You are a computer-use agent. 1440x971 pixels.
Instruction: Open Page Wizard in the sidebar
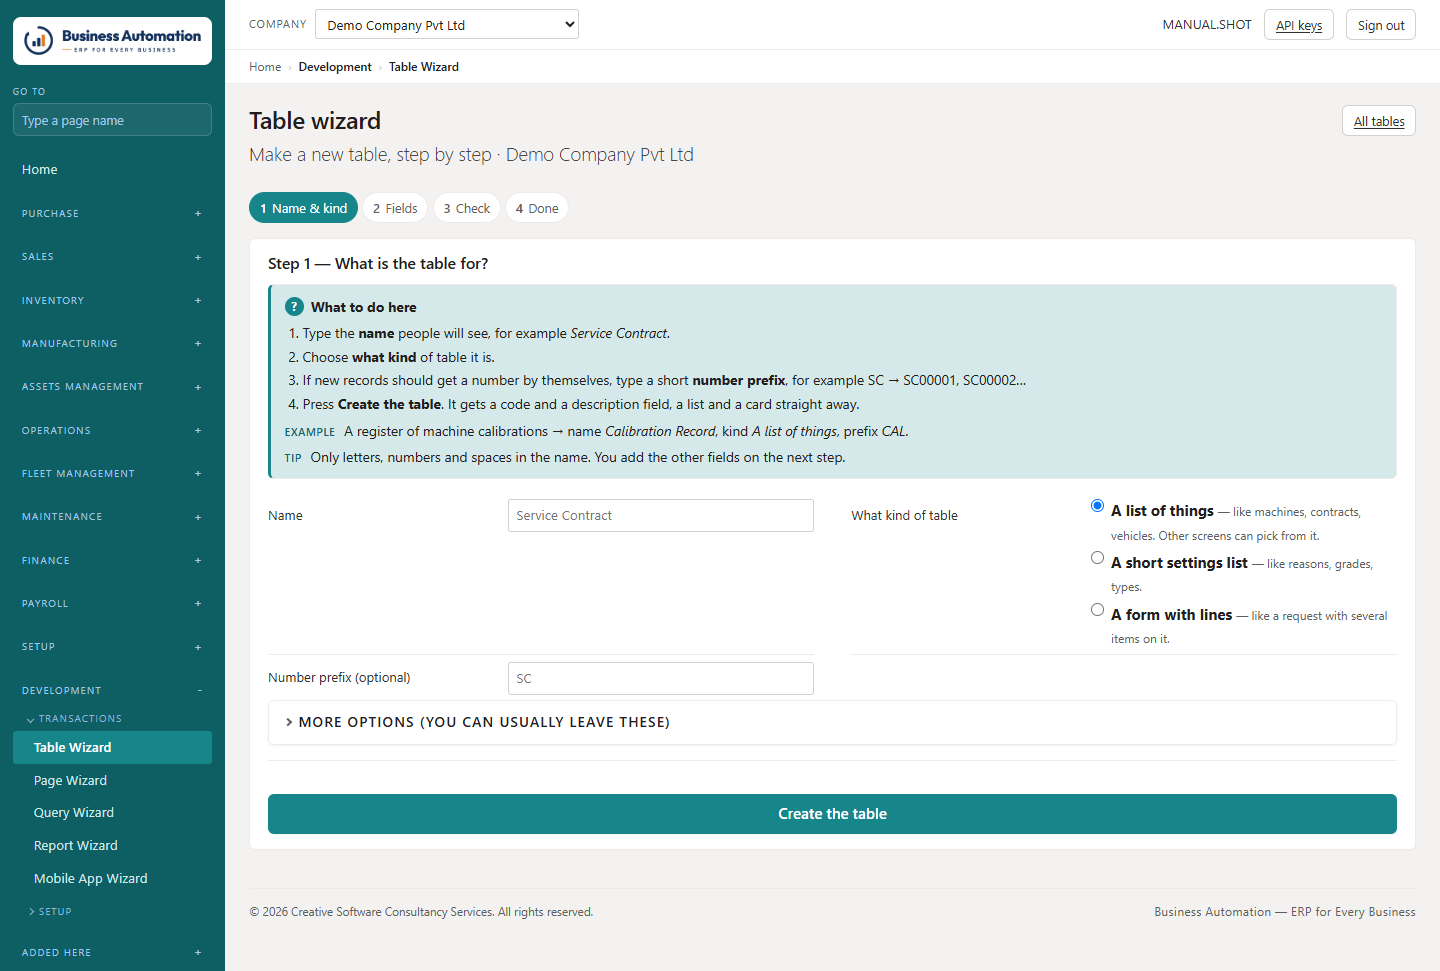[112, 781]
